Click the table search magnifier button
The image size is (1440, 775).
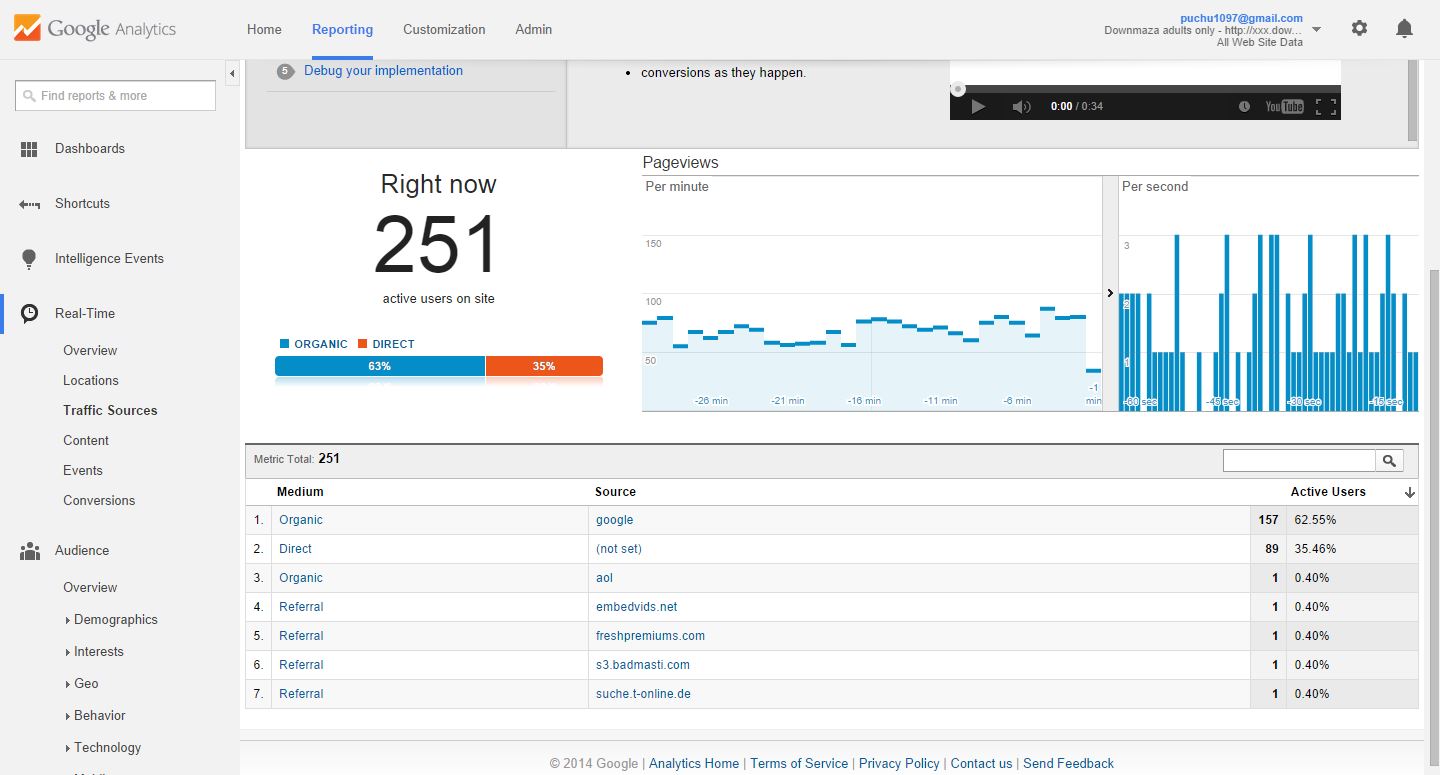[x=1390, y=460]
